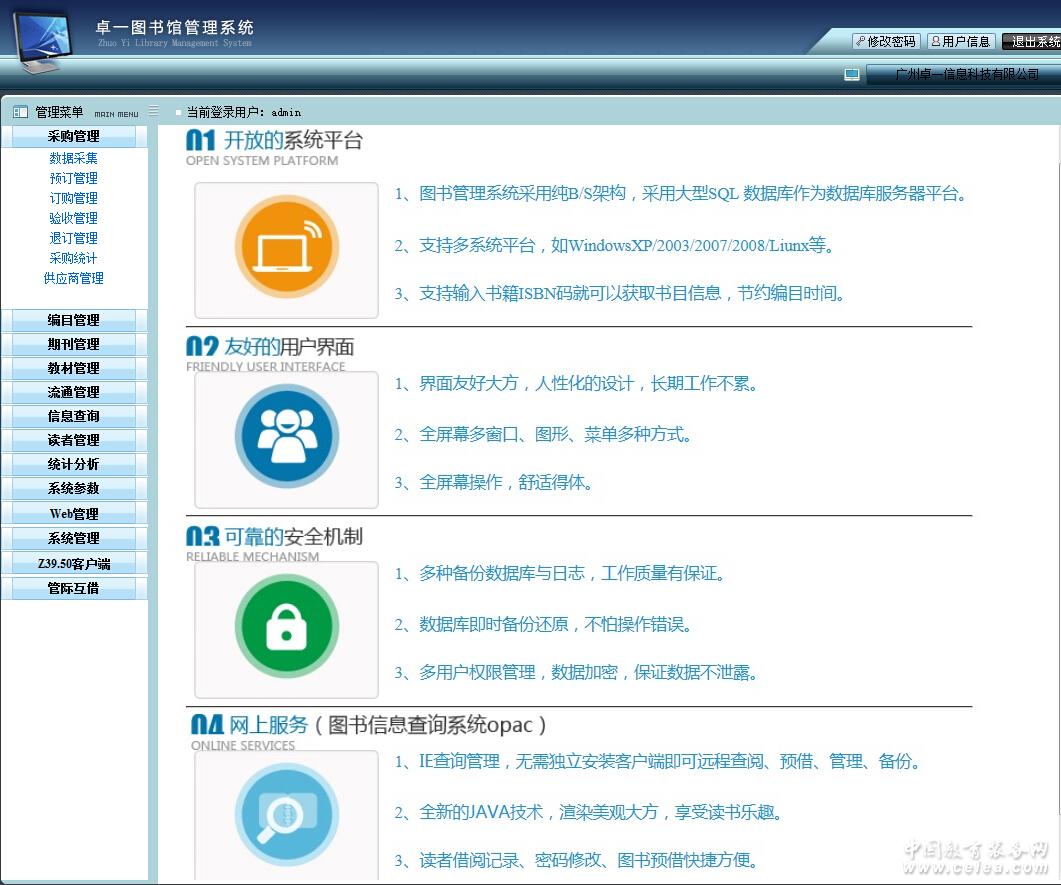
Task: Click the lines icon next to MAIN MENU
Action: click(x=153, y=111)
